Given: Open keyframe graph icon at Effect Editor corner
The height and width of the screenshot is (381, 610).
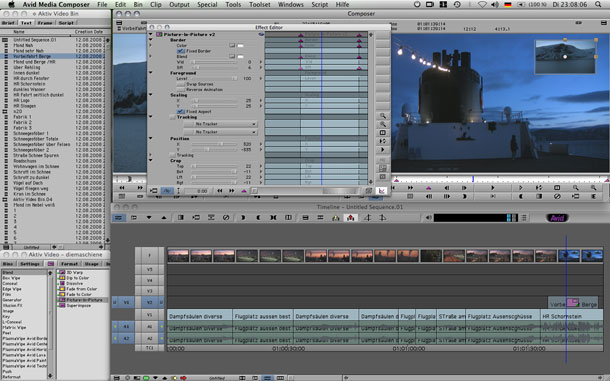Looking at the screenshot, I should pyautogui.click(x=382, y=191).
